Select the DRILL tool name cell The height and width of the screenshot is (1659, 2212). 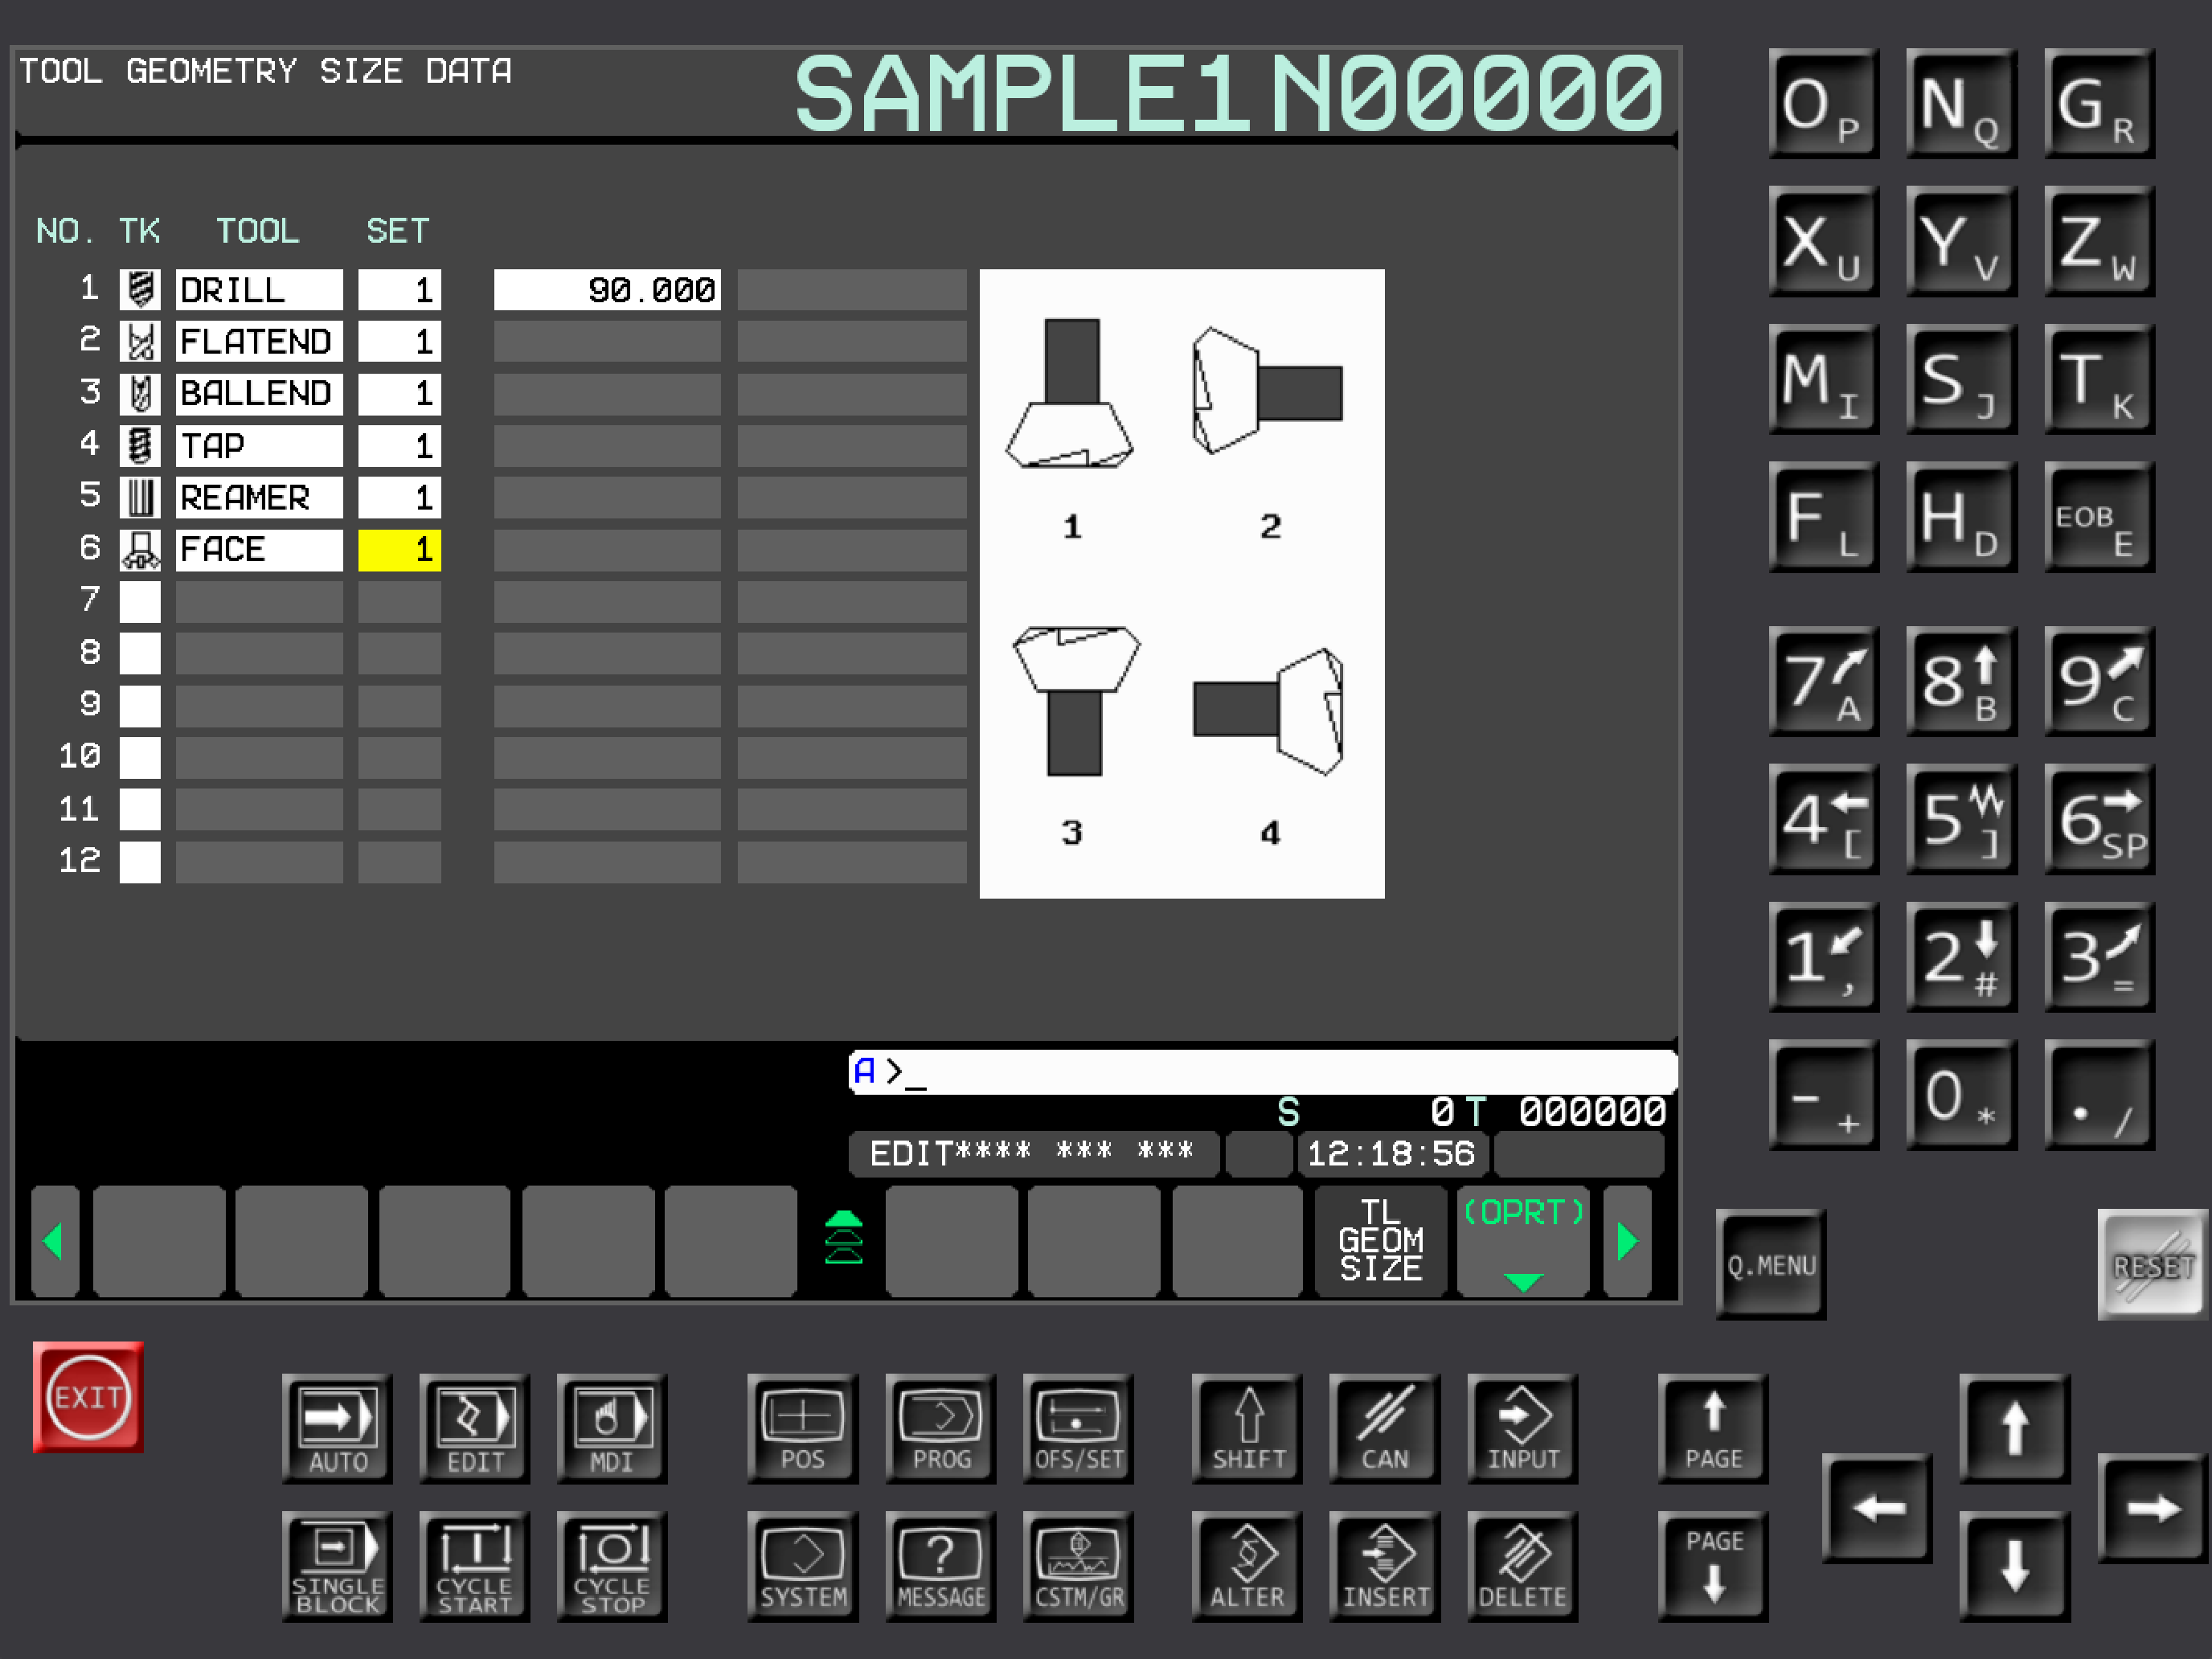coord(259,290)
